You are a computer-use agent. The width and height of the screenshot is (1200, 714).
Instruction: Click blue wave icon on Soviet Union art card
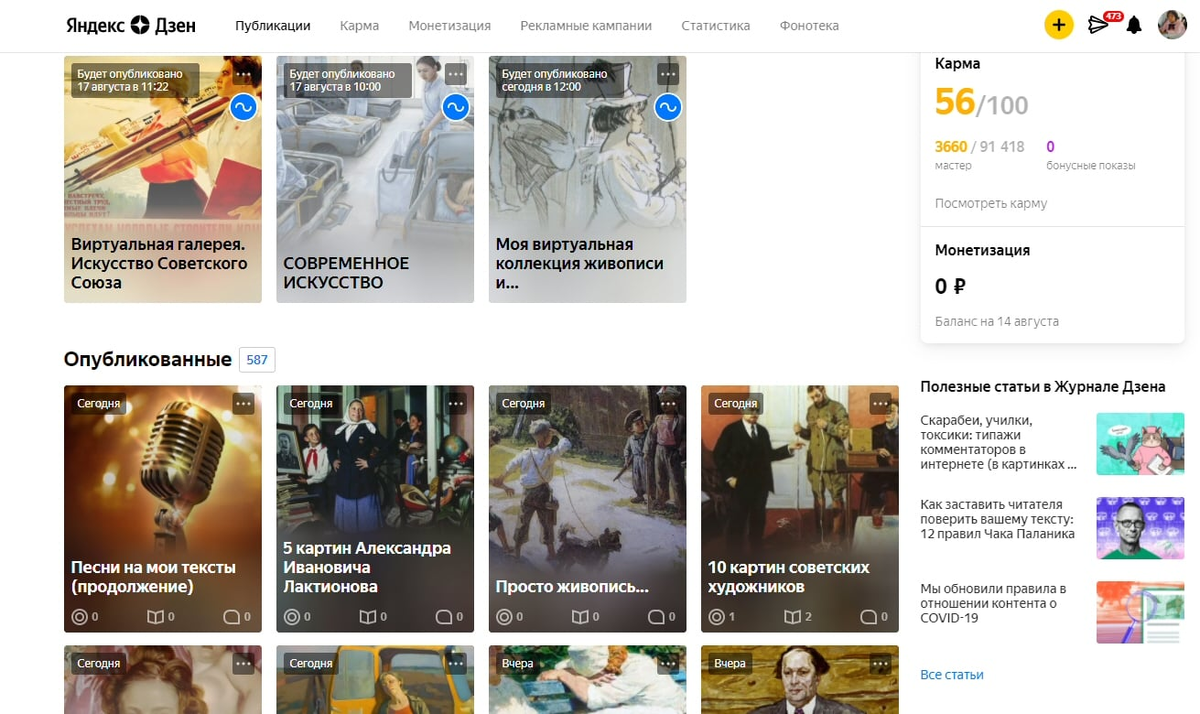[243, 107]
